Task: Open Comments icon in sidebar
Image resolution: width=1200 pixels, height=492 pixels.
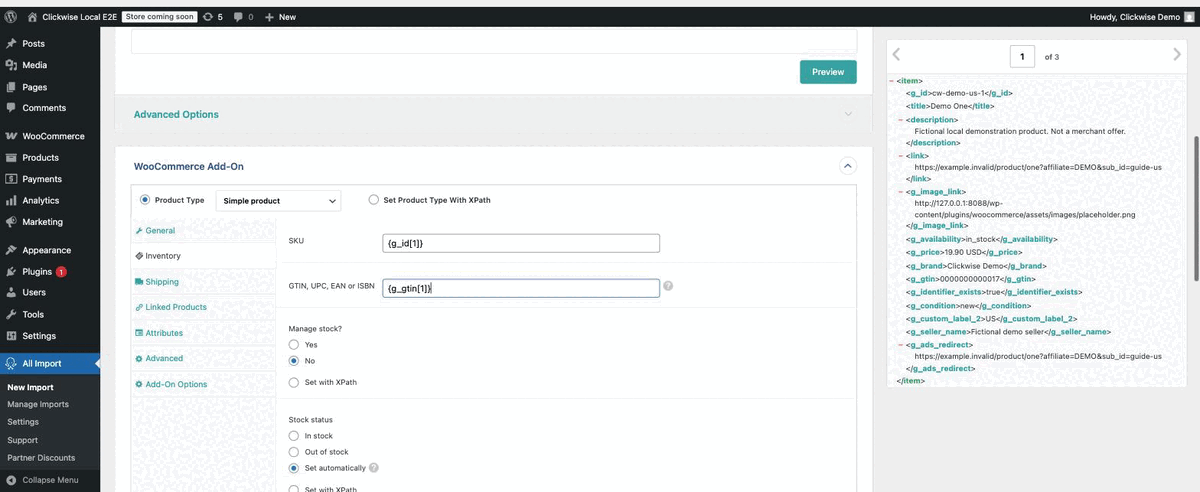Action: 11,108
